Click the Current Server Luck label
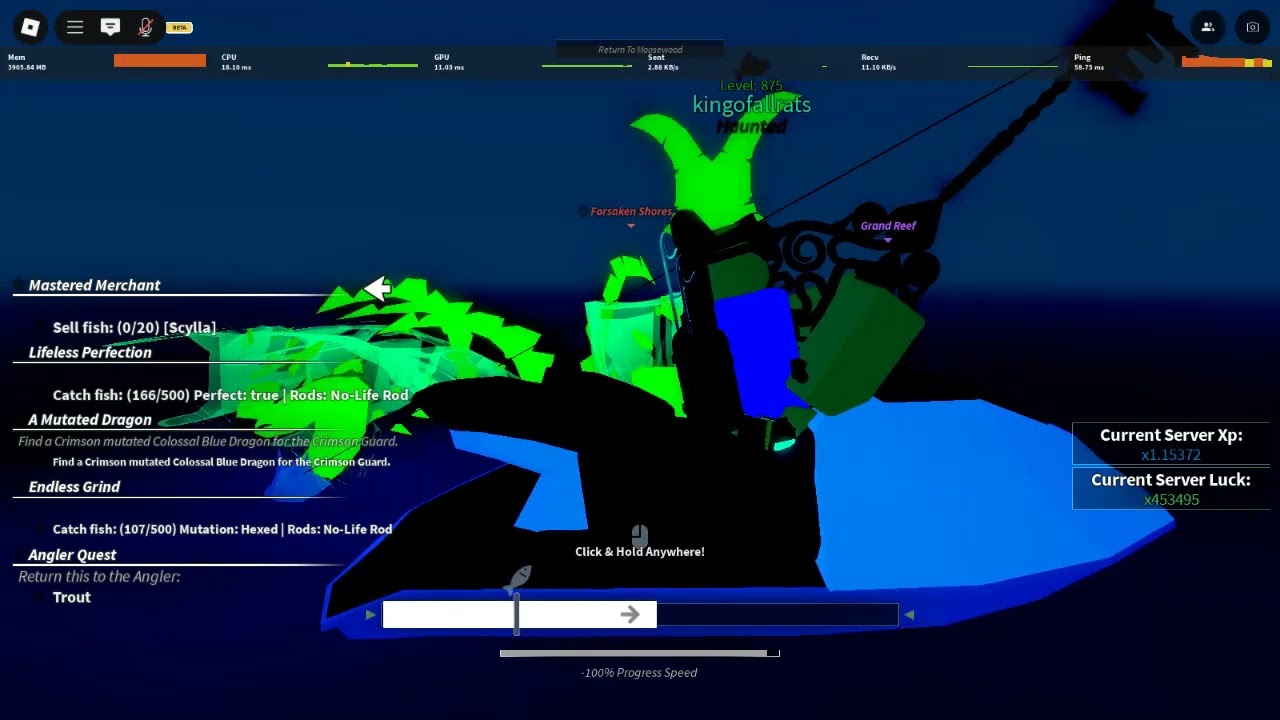This screenshot has width=1280, height=720. pos(1171,480)
